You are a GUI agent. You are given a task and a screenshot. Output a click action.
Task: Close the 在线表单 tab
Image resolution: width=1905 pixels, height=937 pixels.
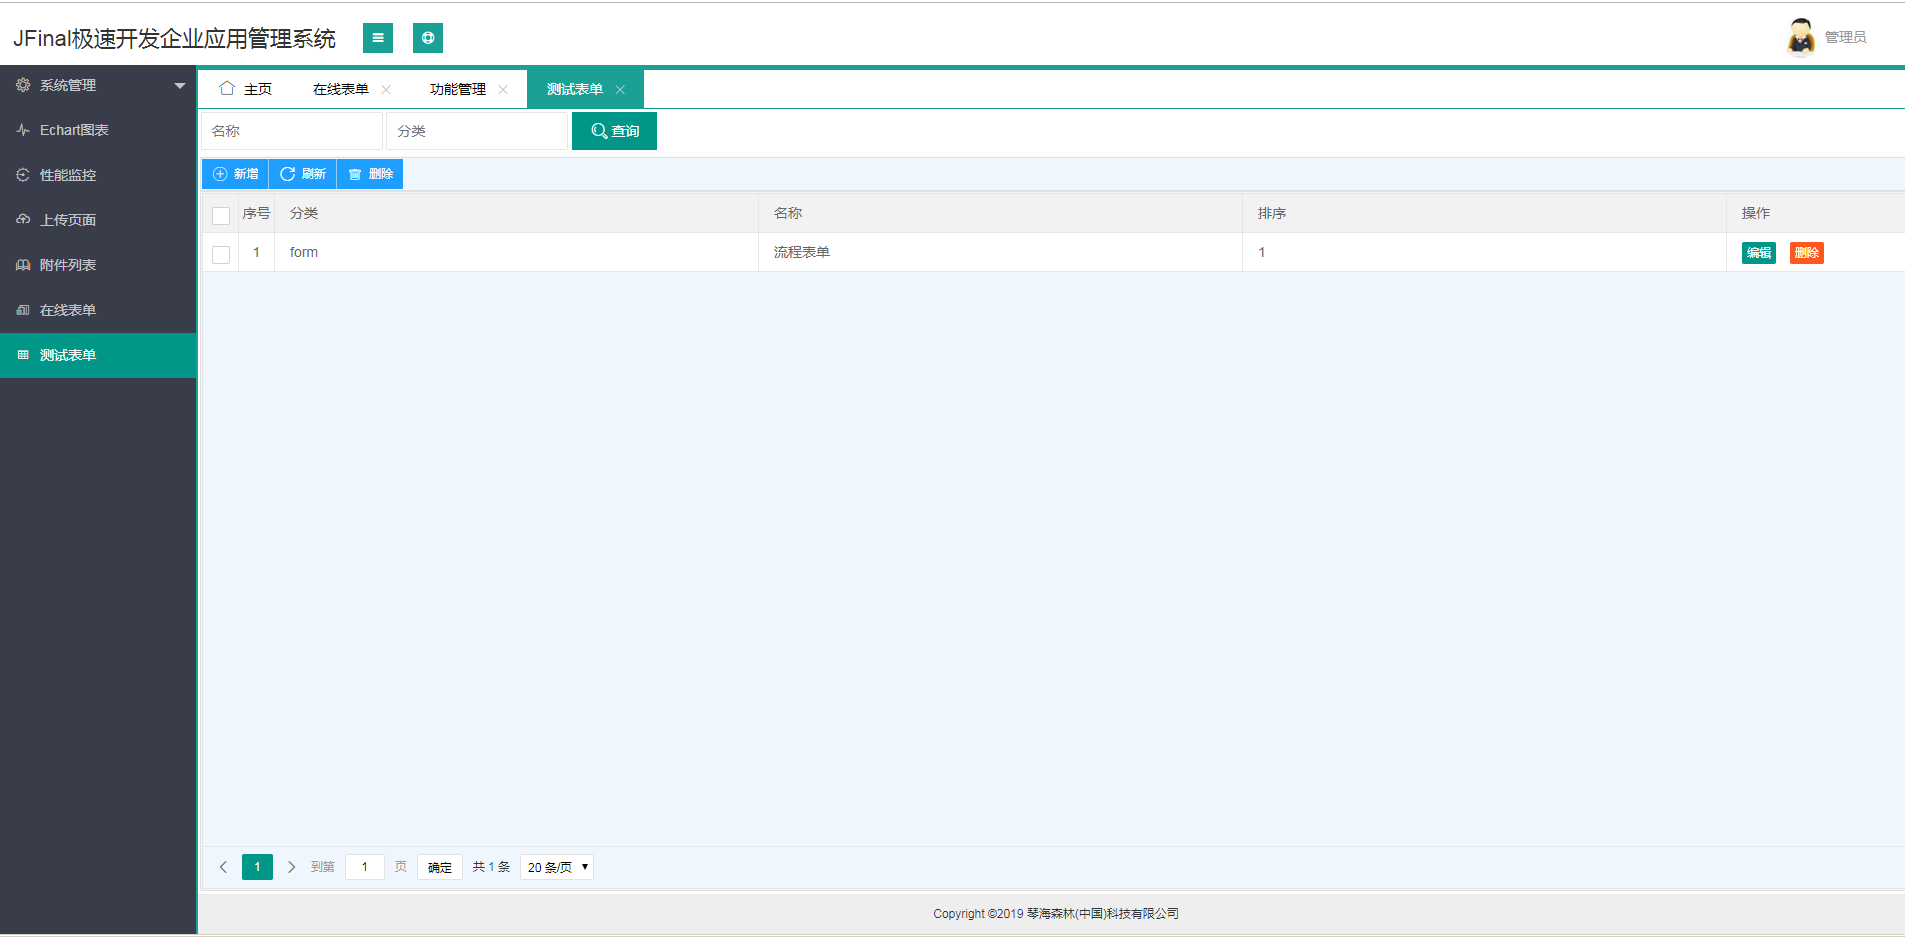pyautogui.click(x=386, y=90)
